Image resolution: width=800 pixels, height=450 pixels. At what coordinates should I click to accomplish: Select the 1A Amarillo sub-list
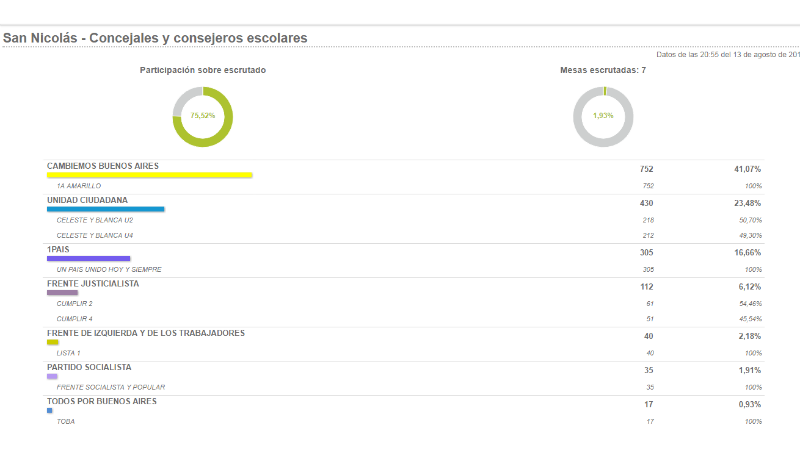tap(79, 186)
